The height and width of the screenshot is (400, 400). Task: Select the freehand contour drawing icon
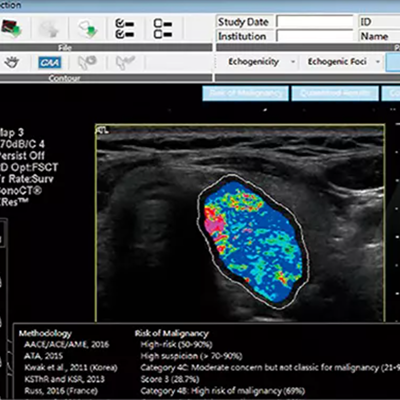[12, 62]
